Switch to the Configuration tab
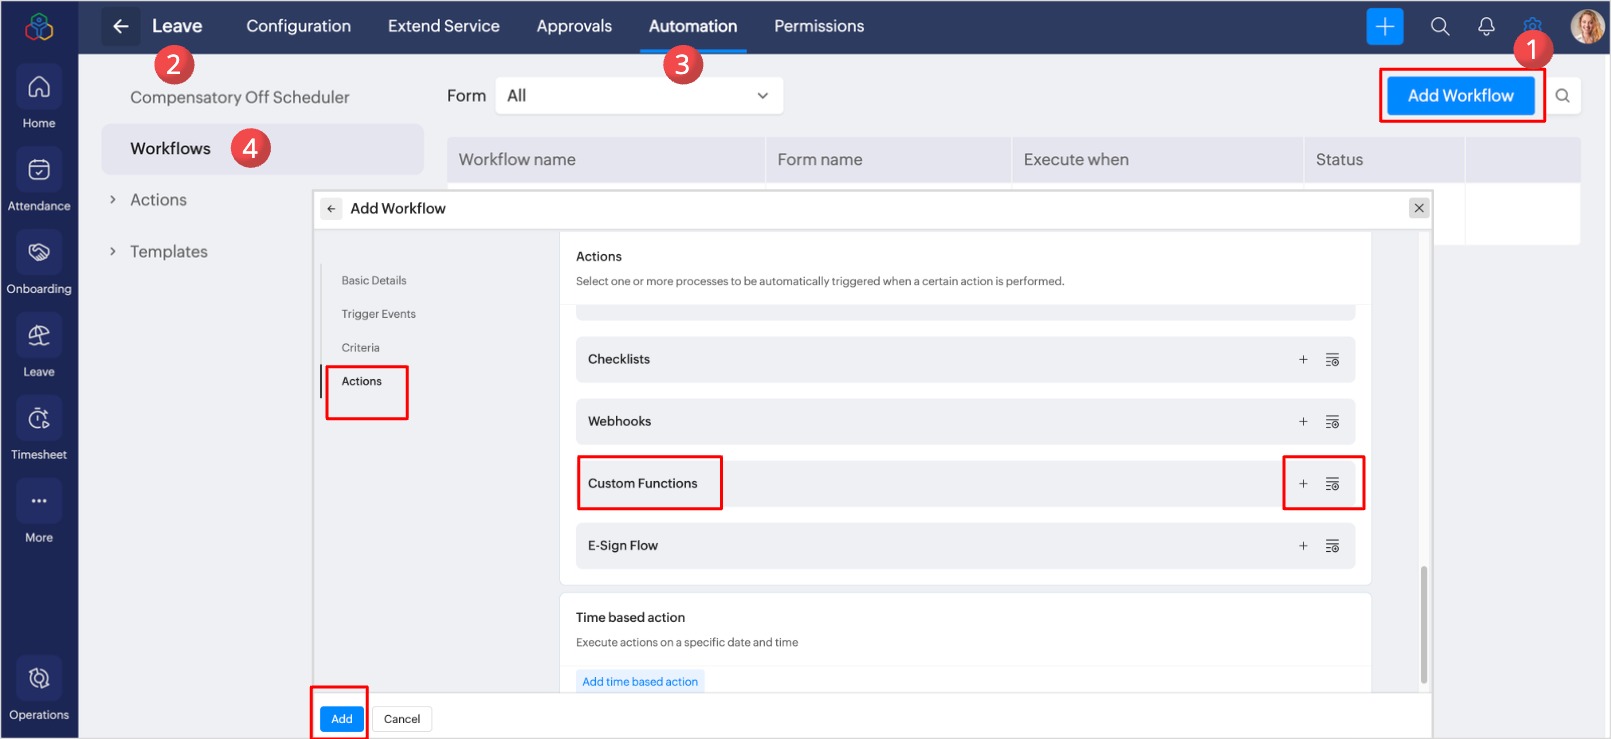The height and width of the screenshot is (739, 1611). coord(298,26)
